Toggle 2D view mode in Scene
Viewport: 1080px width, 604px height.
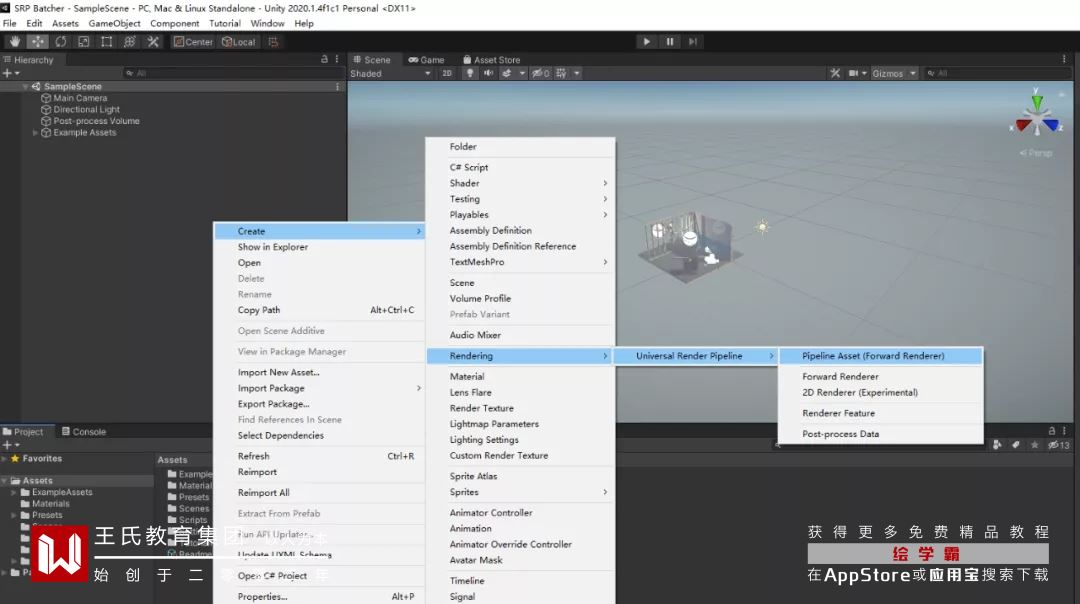pos(447,73)
